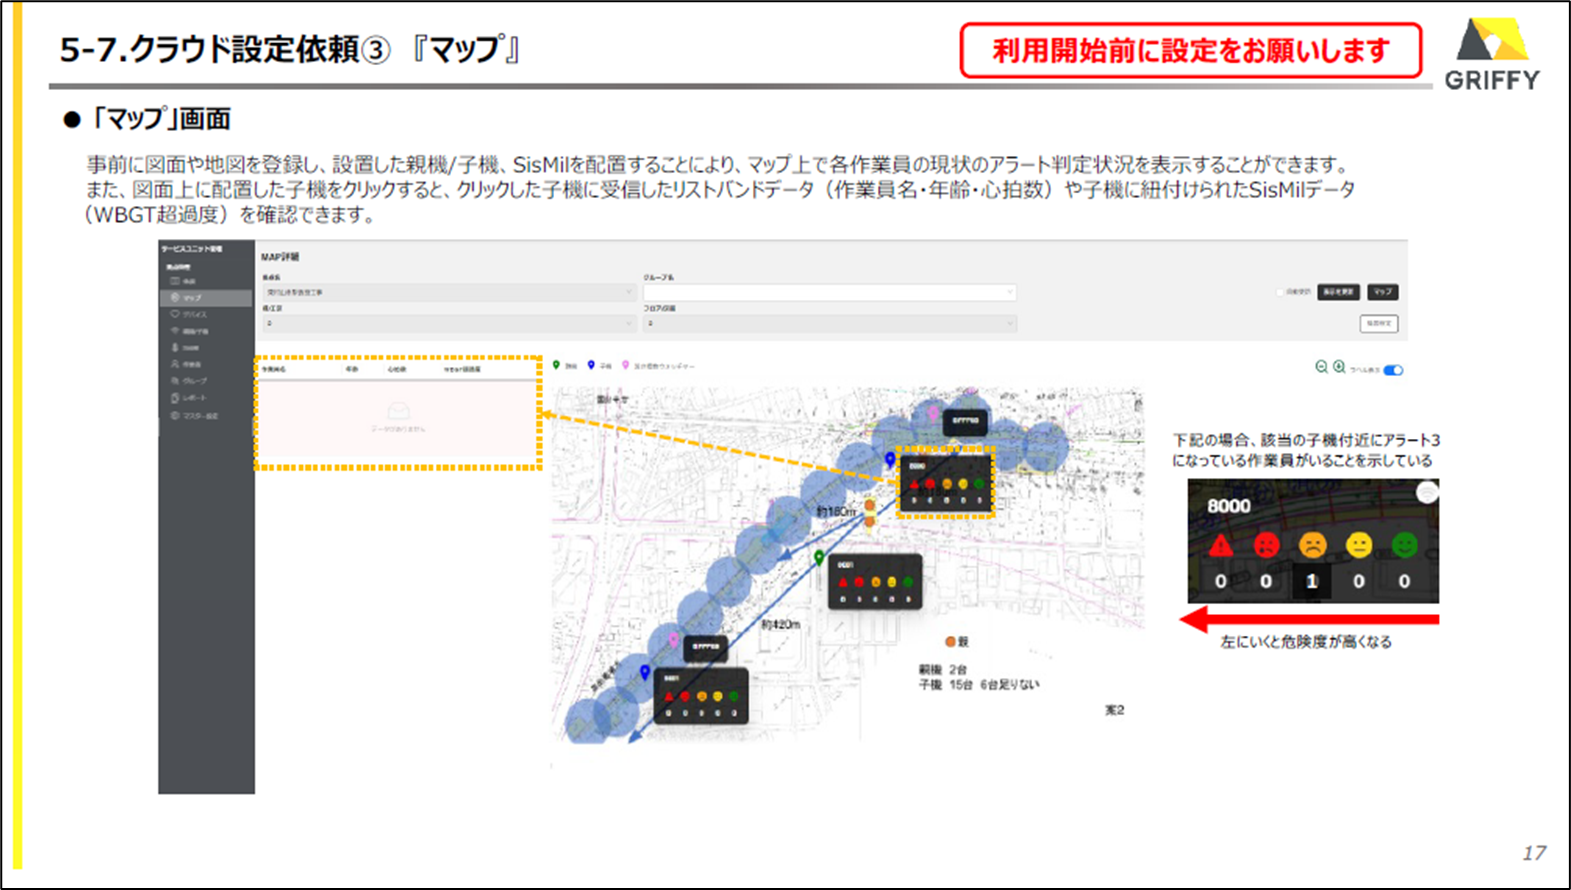
Task: Open マスター設定 in the left sidebar
Action: click(x=206, y=415)
